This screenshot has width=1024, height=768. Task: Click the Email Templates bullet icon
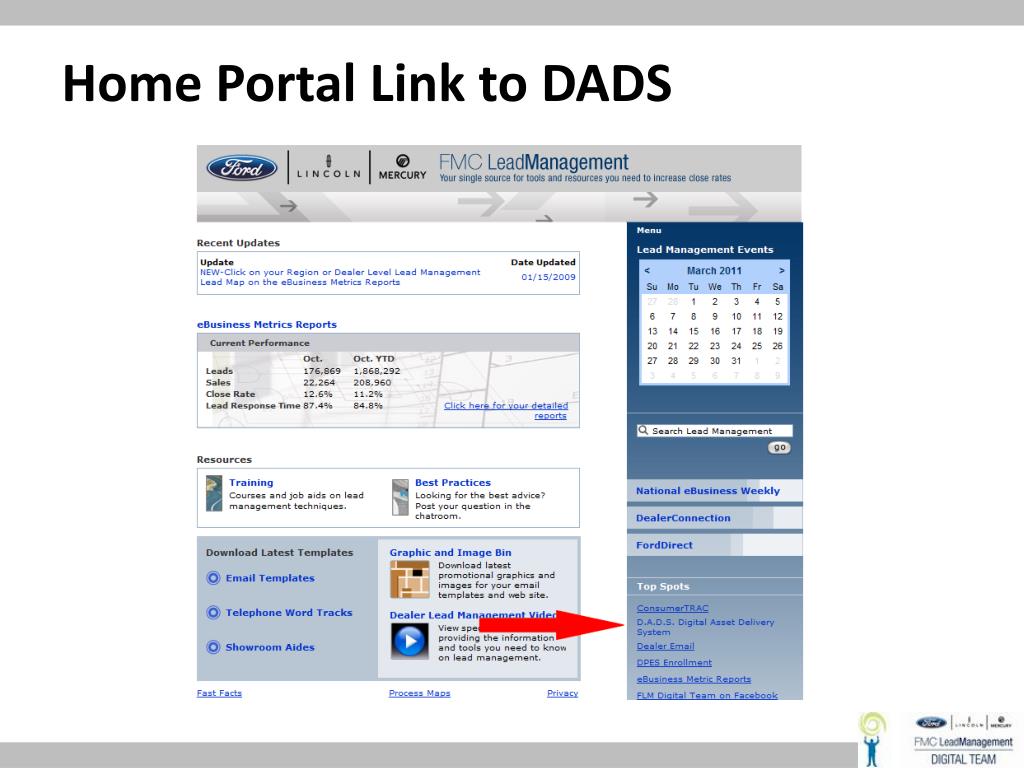point(213,578)
